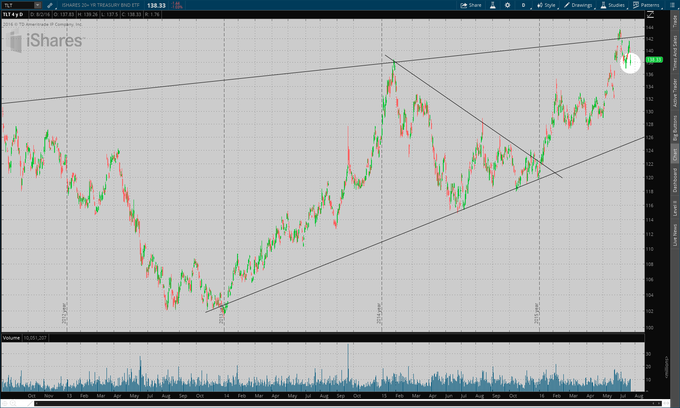This screenshot has width=680, height=408.
Task: Click the price axis scale toggle icon
Action: click(651, 15)
